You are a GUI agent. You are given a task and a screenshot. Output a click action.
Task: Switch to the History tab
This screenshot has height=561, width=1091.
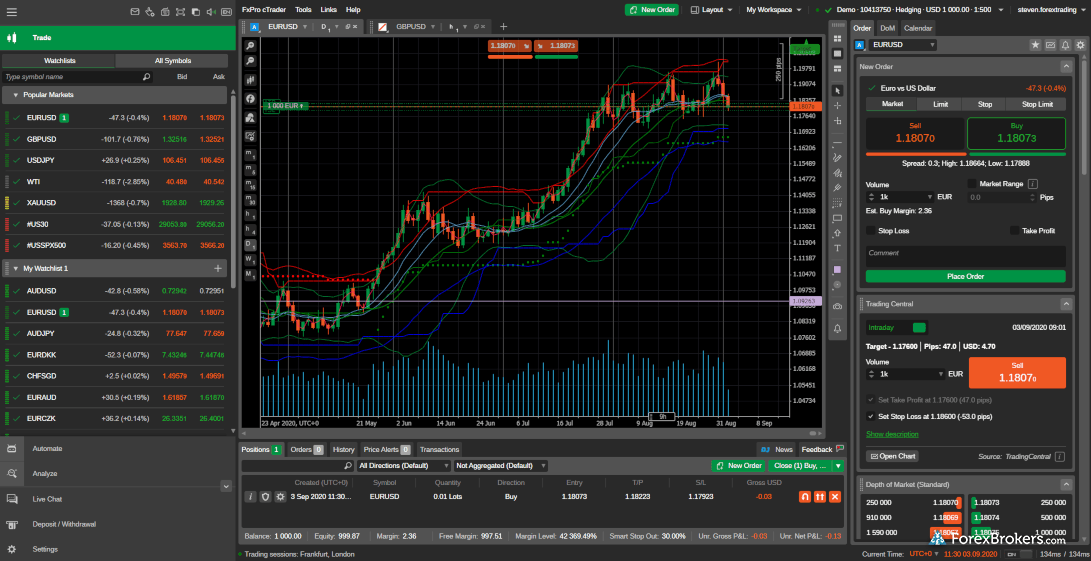[x=344, y=450]
